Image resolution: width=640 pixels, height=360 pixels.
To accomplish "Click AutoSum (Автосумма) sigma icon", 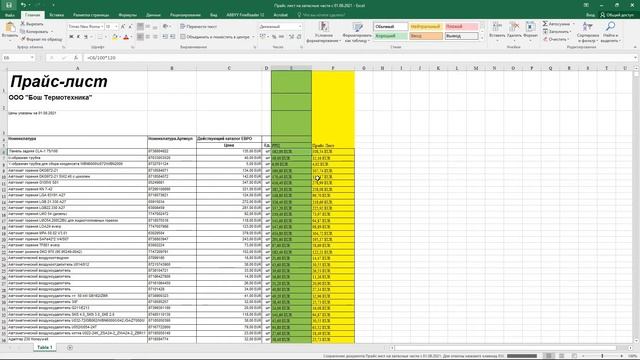I will [x=545, y=24].
